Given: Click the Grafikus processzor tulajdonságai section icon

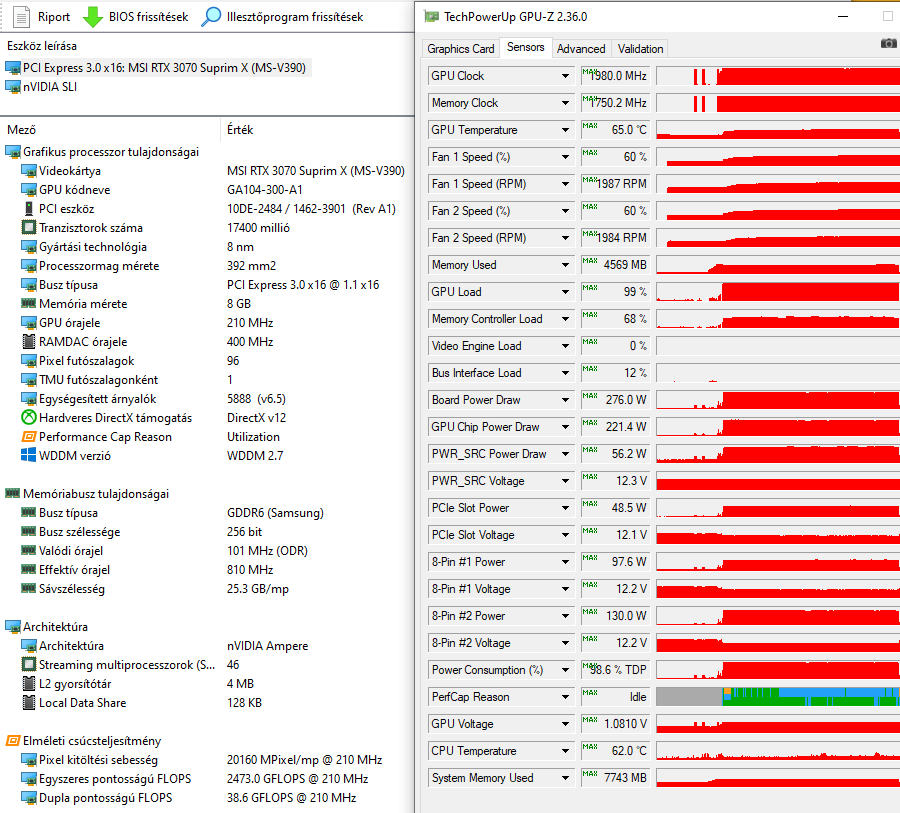Looking at the screenshot, I should [x=13, y=152].
